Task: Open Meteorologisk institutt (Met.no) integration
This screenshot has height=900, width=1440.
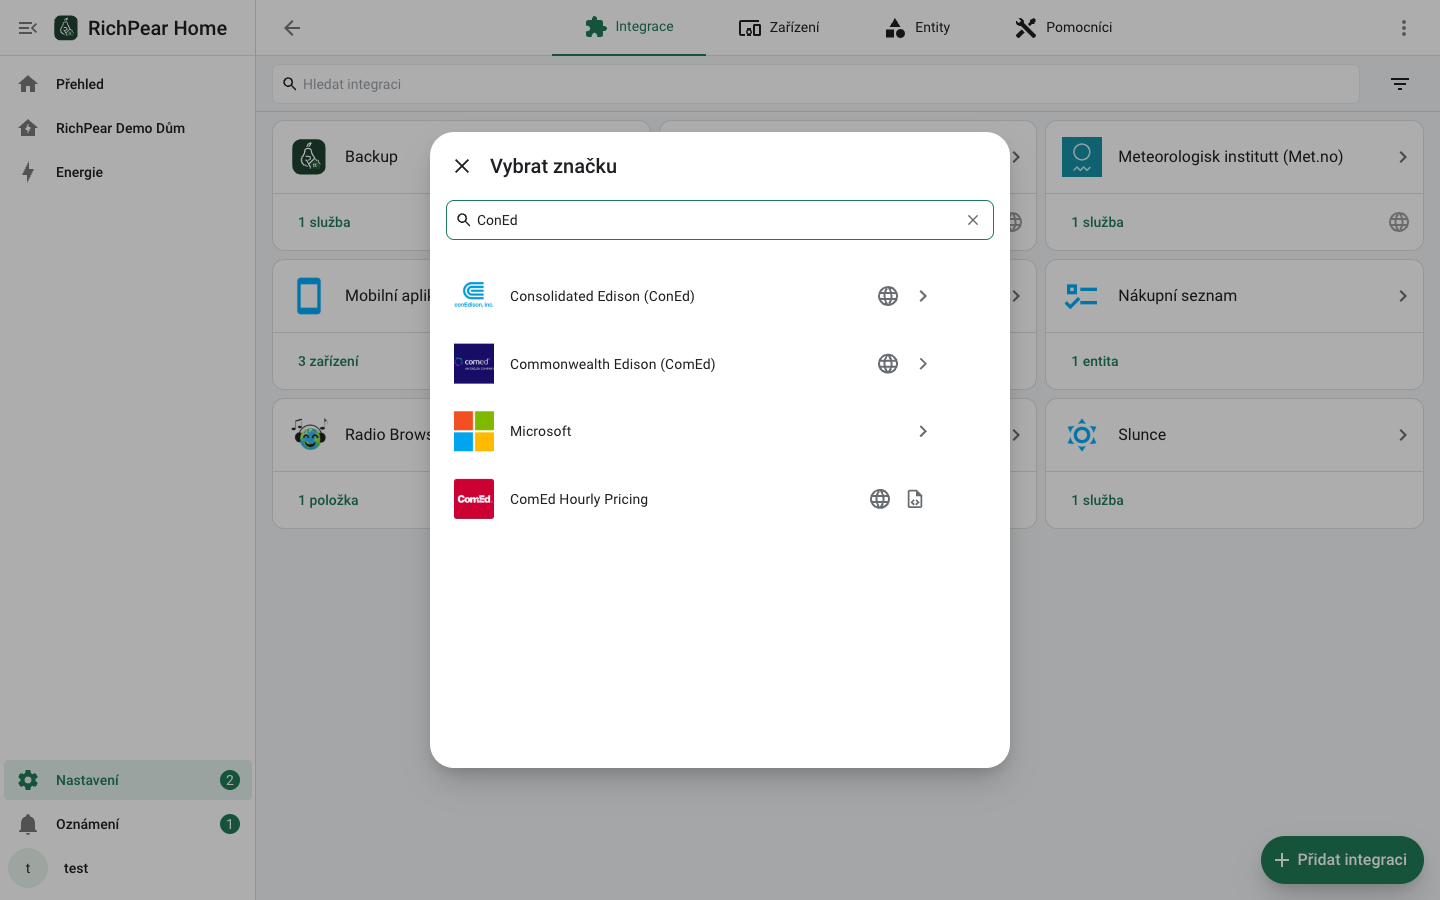Action: [x=1234, y=157]
